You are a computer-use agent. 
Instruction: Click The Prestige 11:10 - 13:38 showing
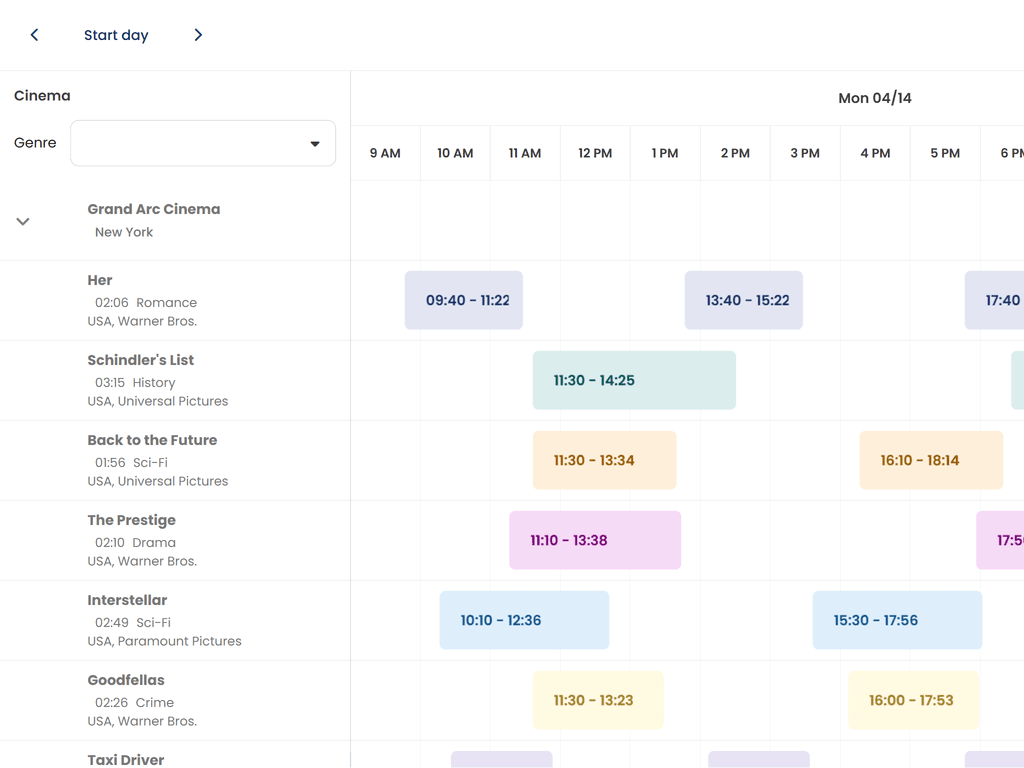point(595,540)
